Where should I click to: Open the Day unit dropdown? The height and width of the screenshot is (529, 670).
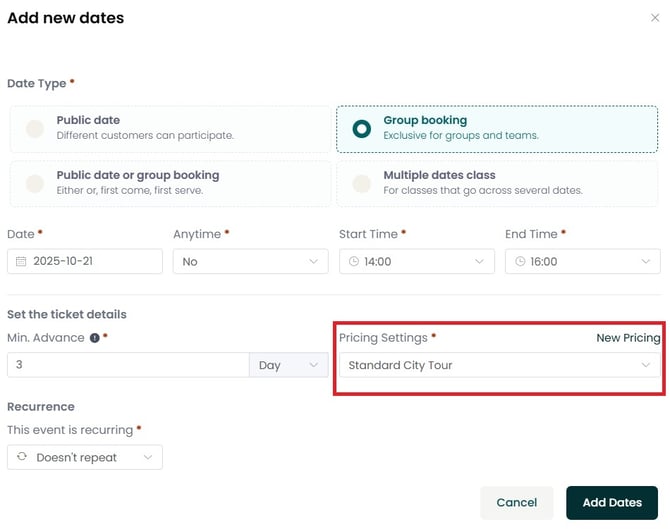288,366
